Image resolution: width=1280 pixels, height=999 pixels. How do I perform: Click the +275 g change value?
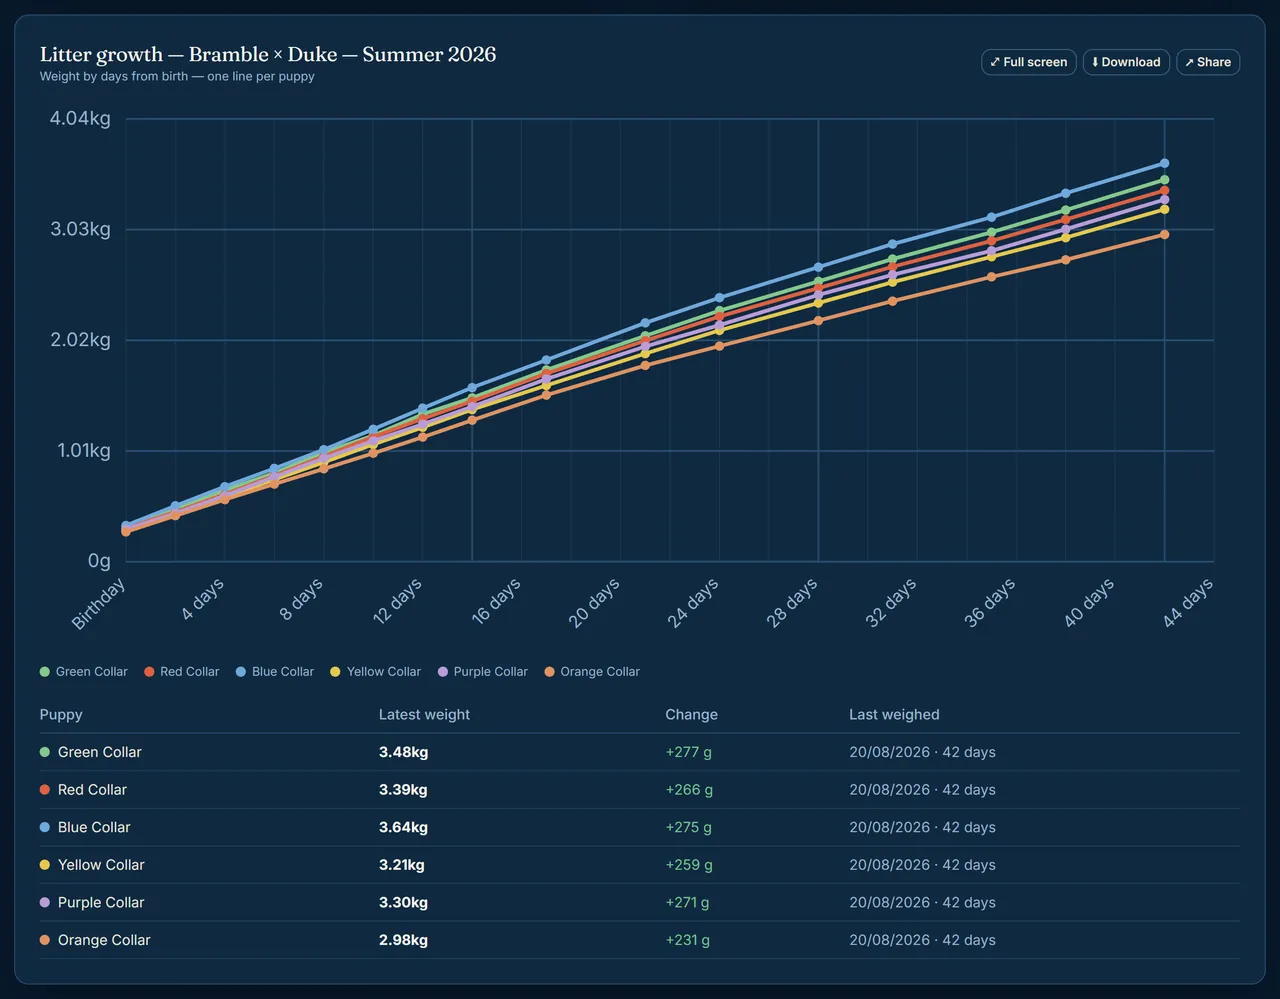coord(689,827)
